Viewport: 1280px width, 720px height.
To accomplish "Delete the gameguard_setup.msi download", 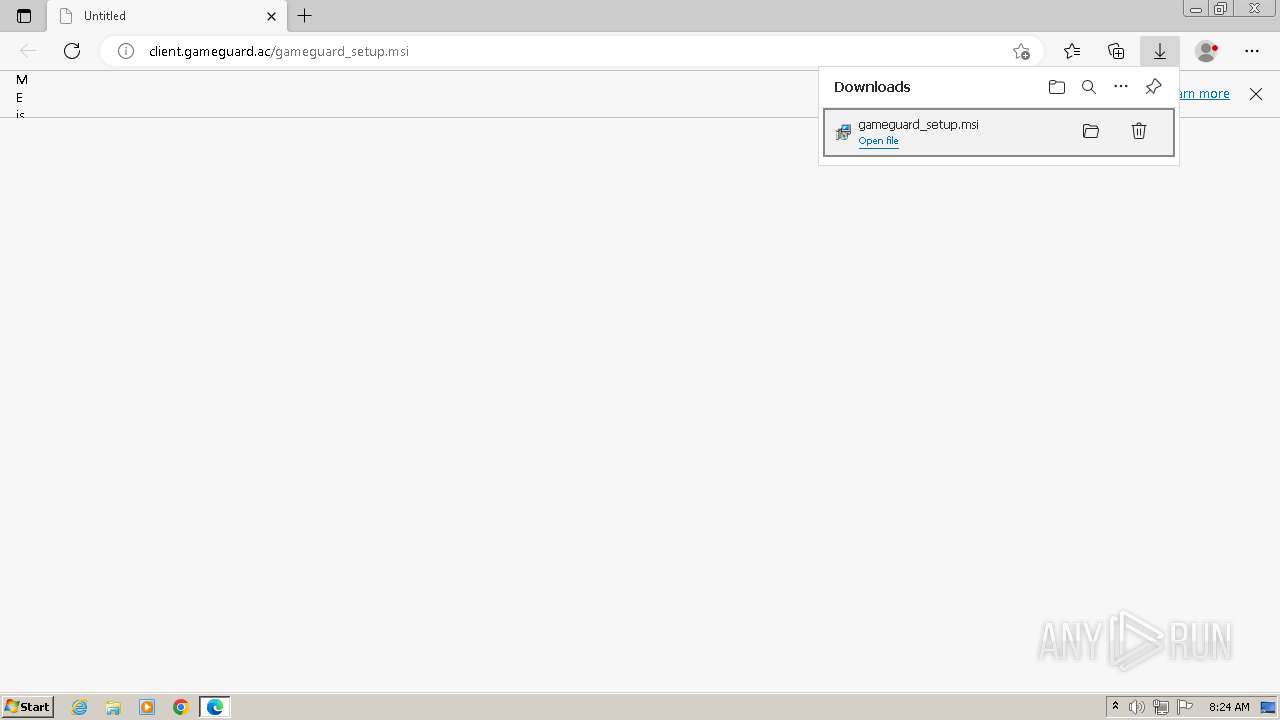I will point(1139,131).
